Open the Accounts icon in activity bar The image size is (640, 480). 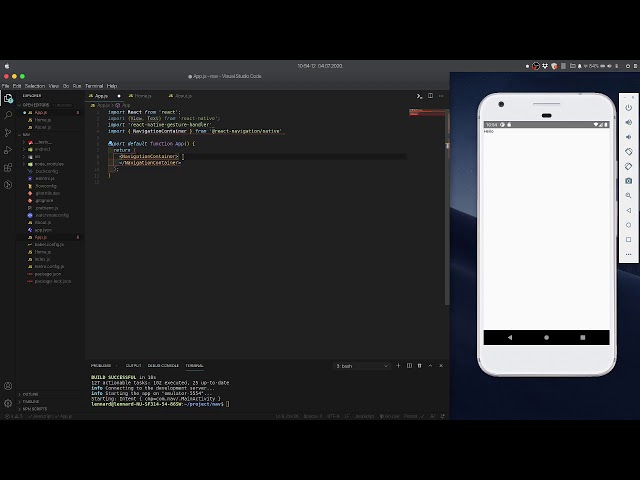8,386
